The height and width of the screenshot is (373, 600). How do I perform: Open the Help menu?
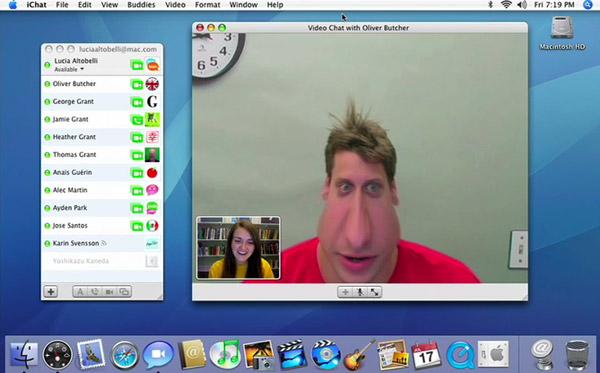coord(275,5)
